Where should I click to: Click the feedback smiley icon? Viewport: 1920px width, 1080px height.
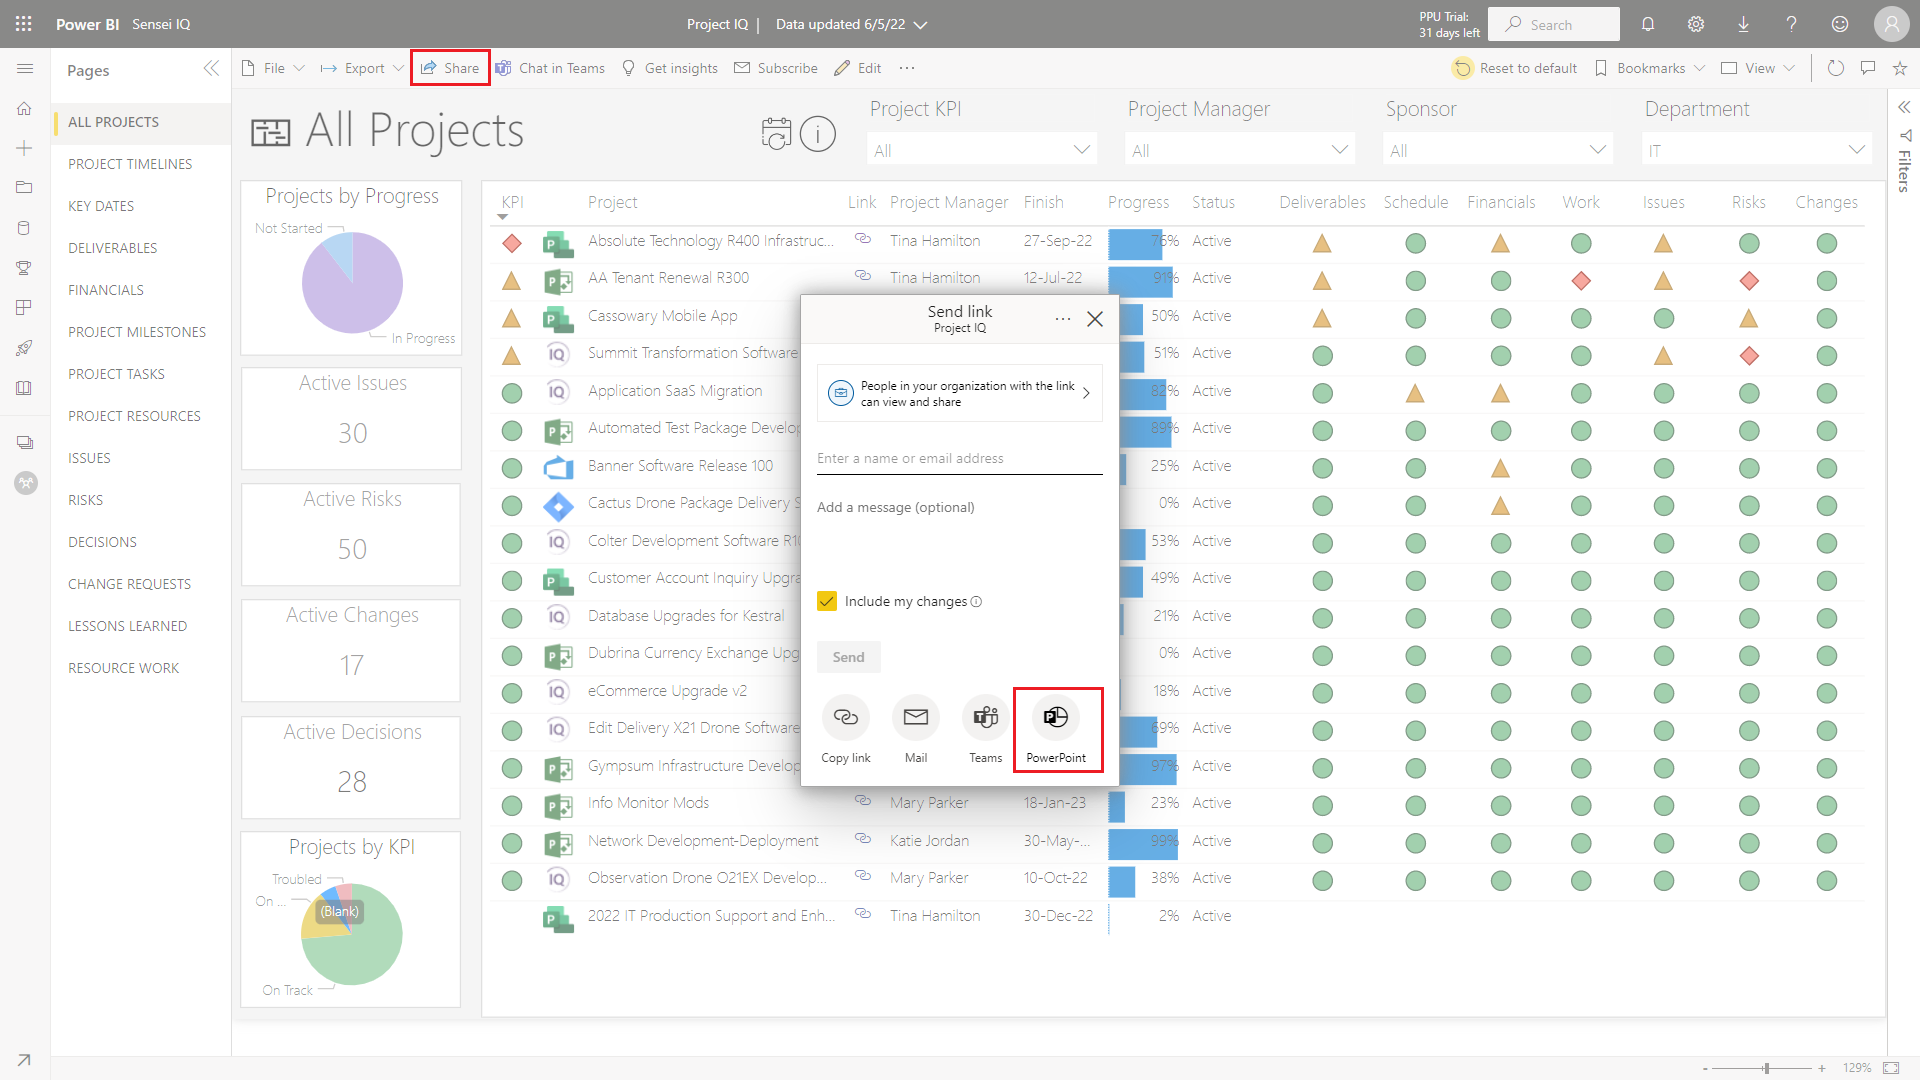tap(1840, 24)
